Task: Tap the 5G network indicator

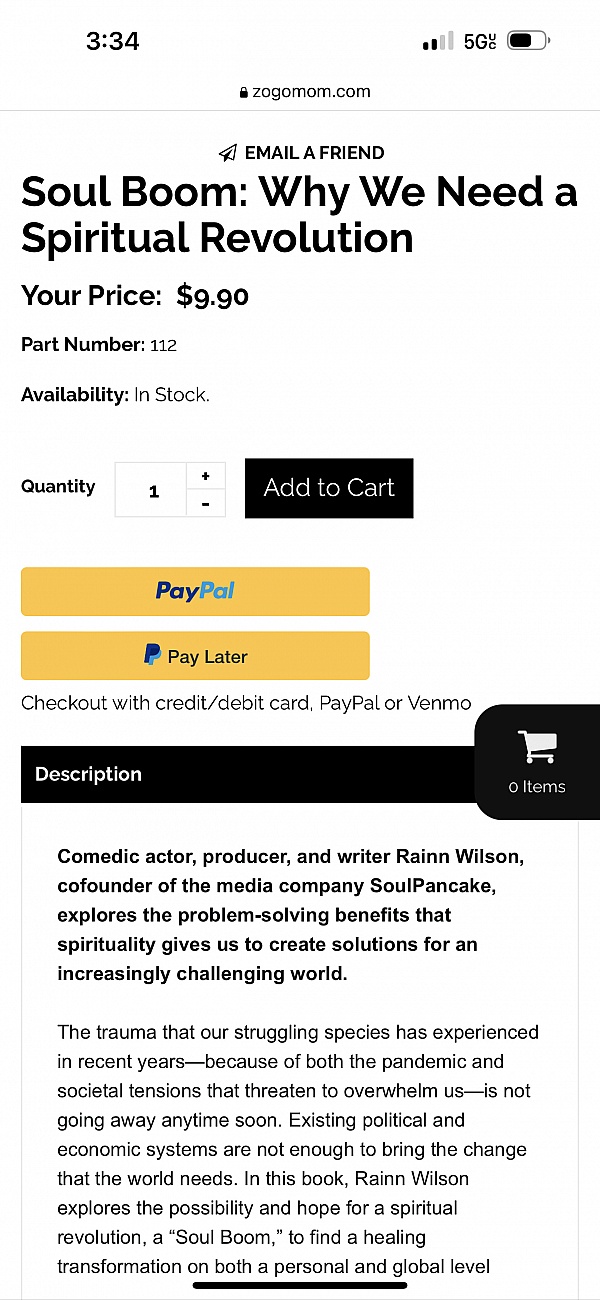Action: pyautogui.click(x=479, y=42)
